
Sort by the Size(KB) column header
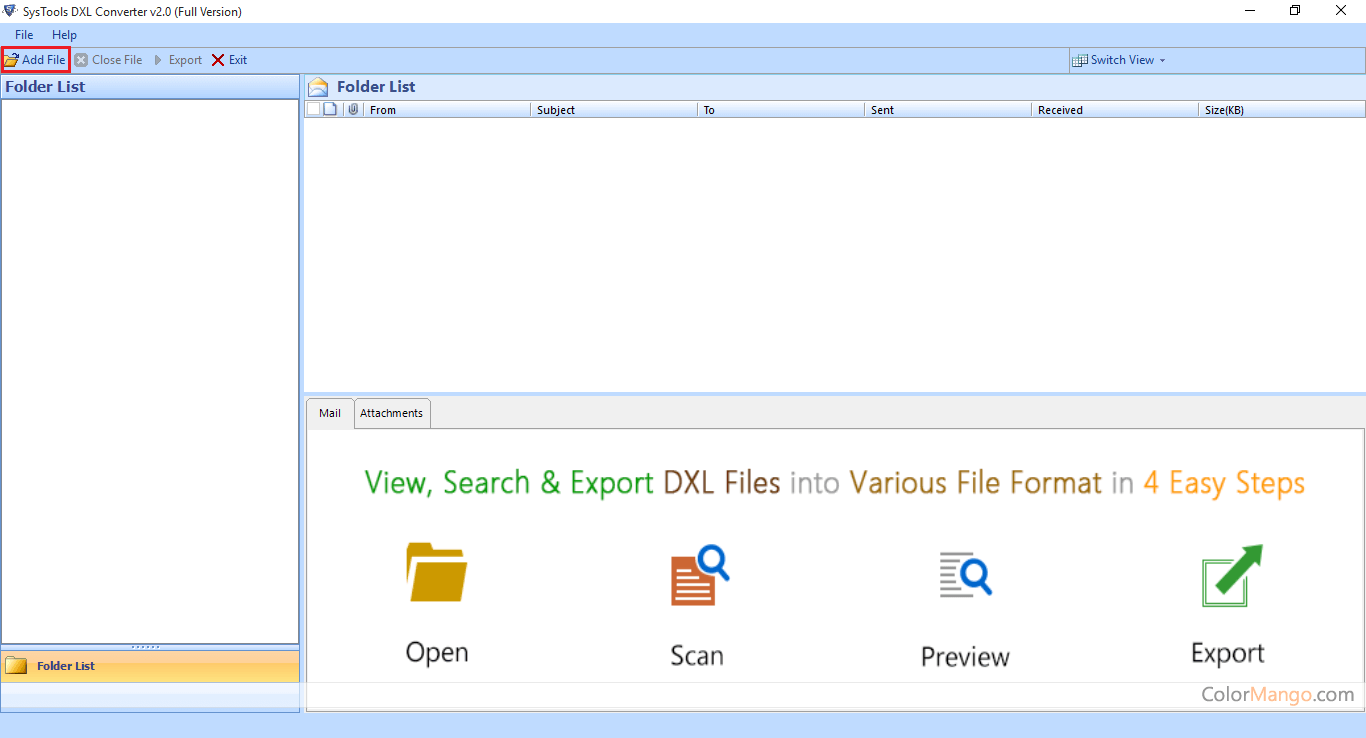[1281, 110]
